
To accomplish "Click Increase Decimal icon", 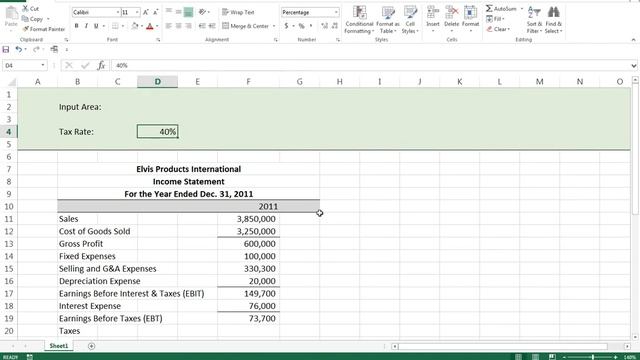I will point(324,26).
